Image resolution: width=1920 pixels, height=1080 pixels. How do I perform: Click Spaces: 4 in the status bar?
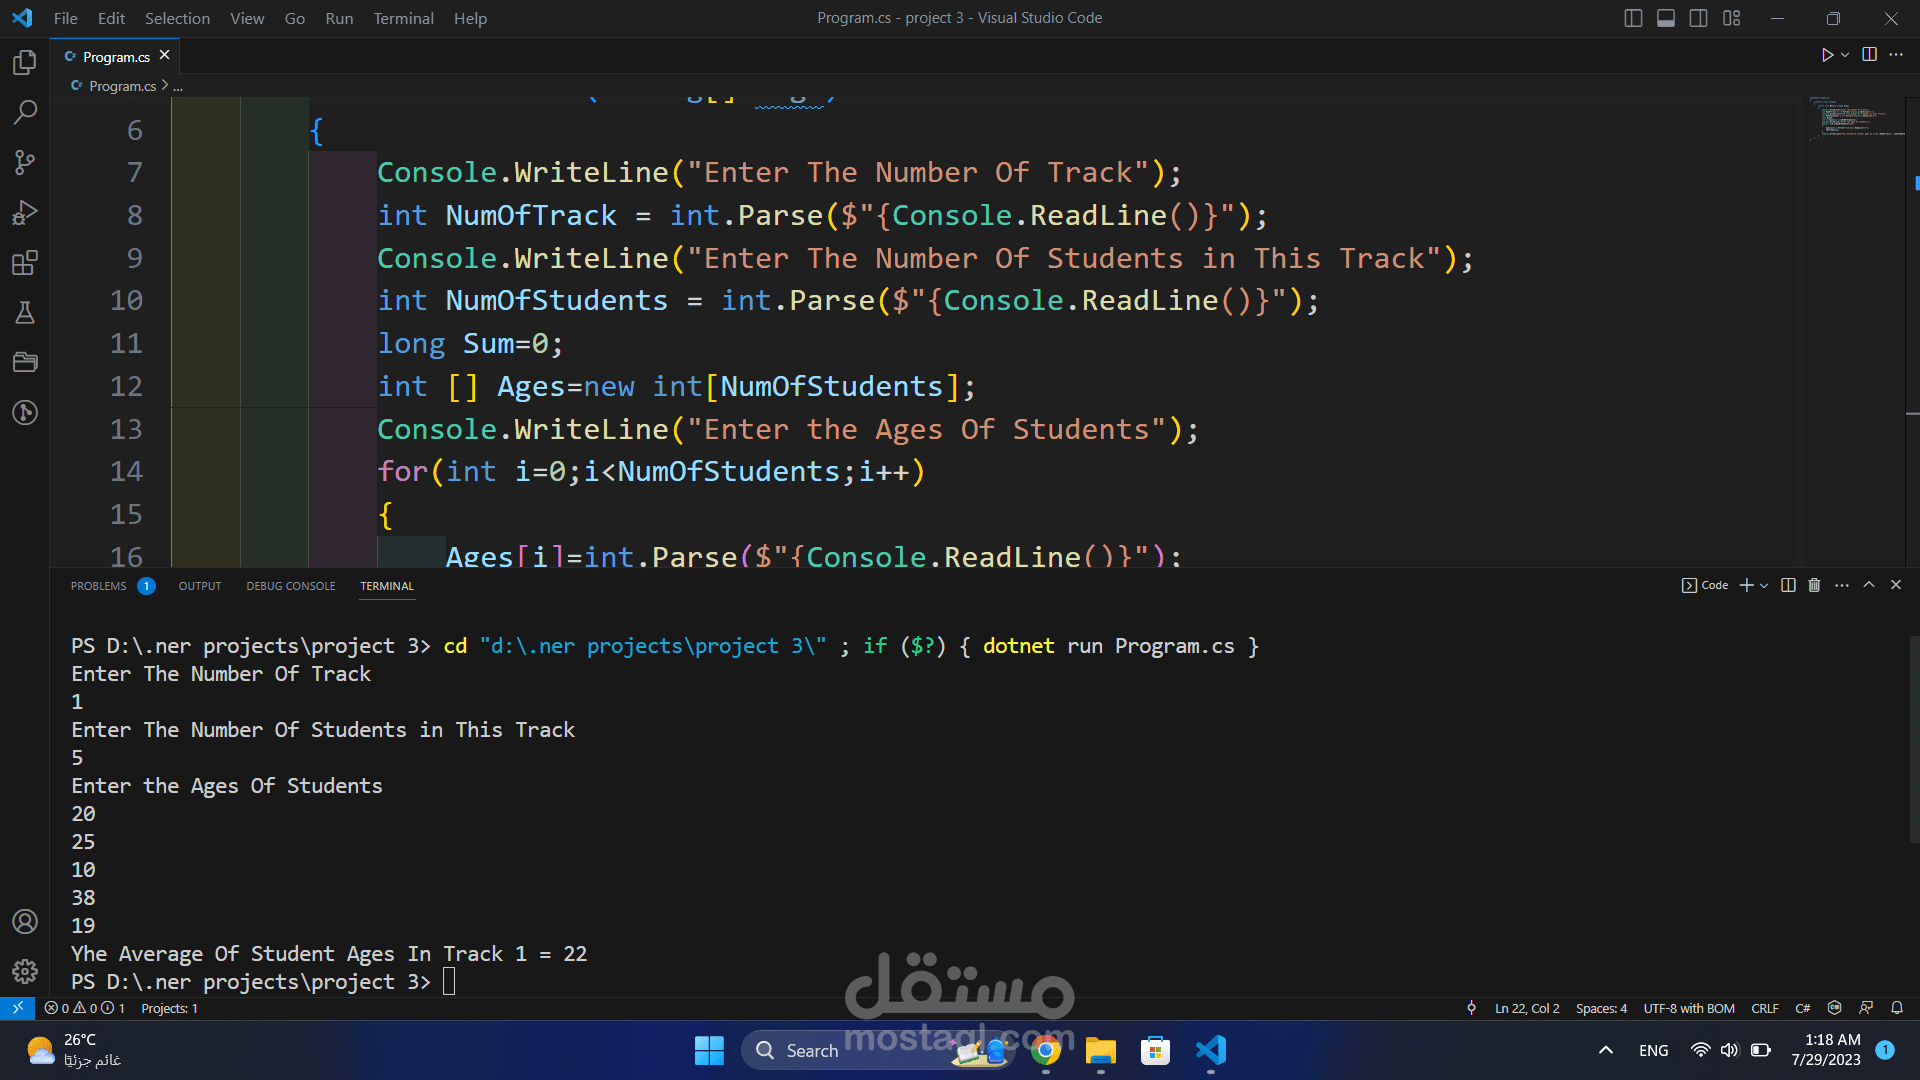(1600, 1008)
